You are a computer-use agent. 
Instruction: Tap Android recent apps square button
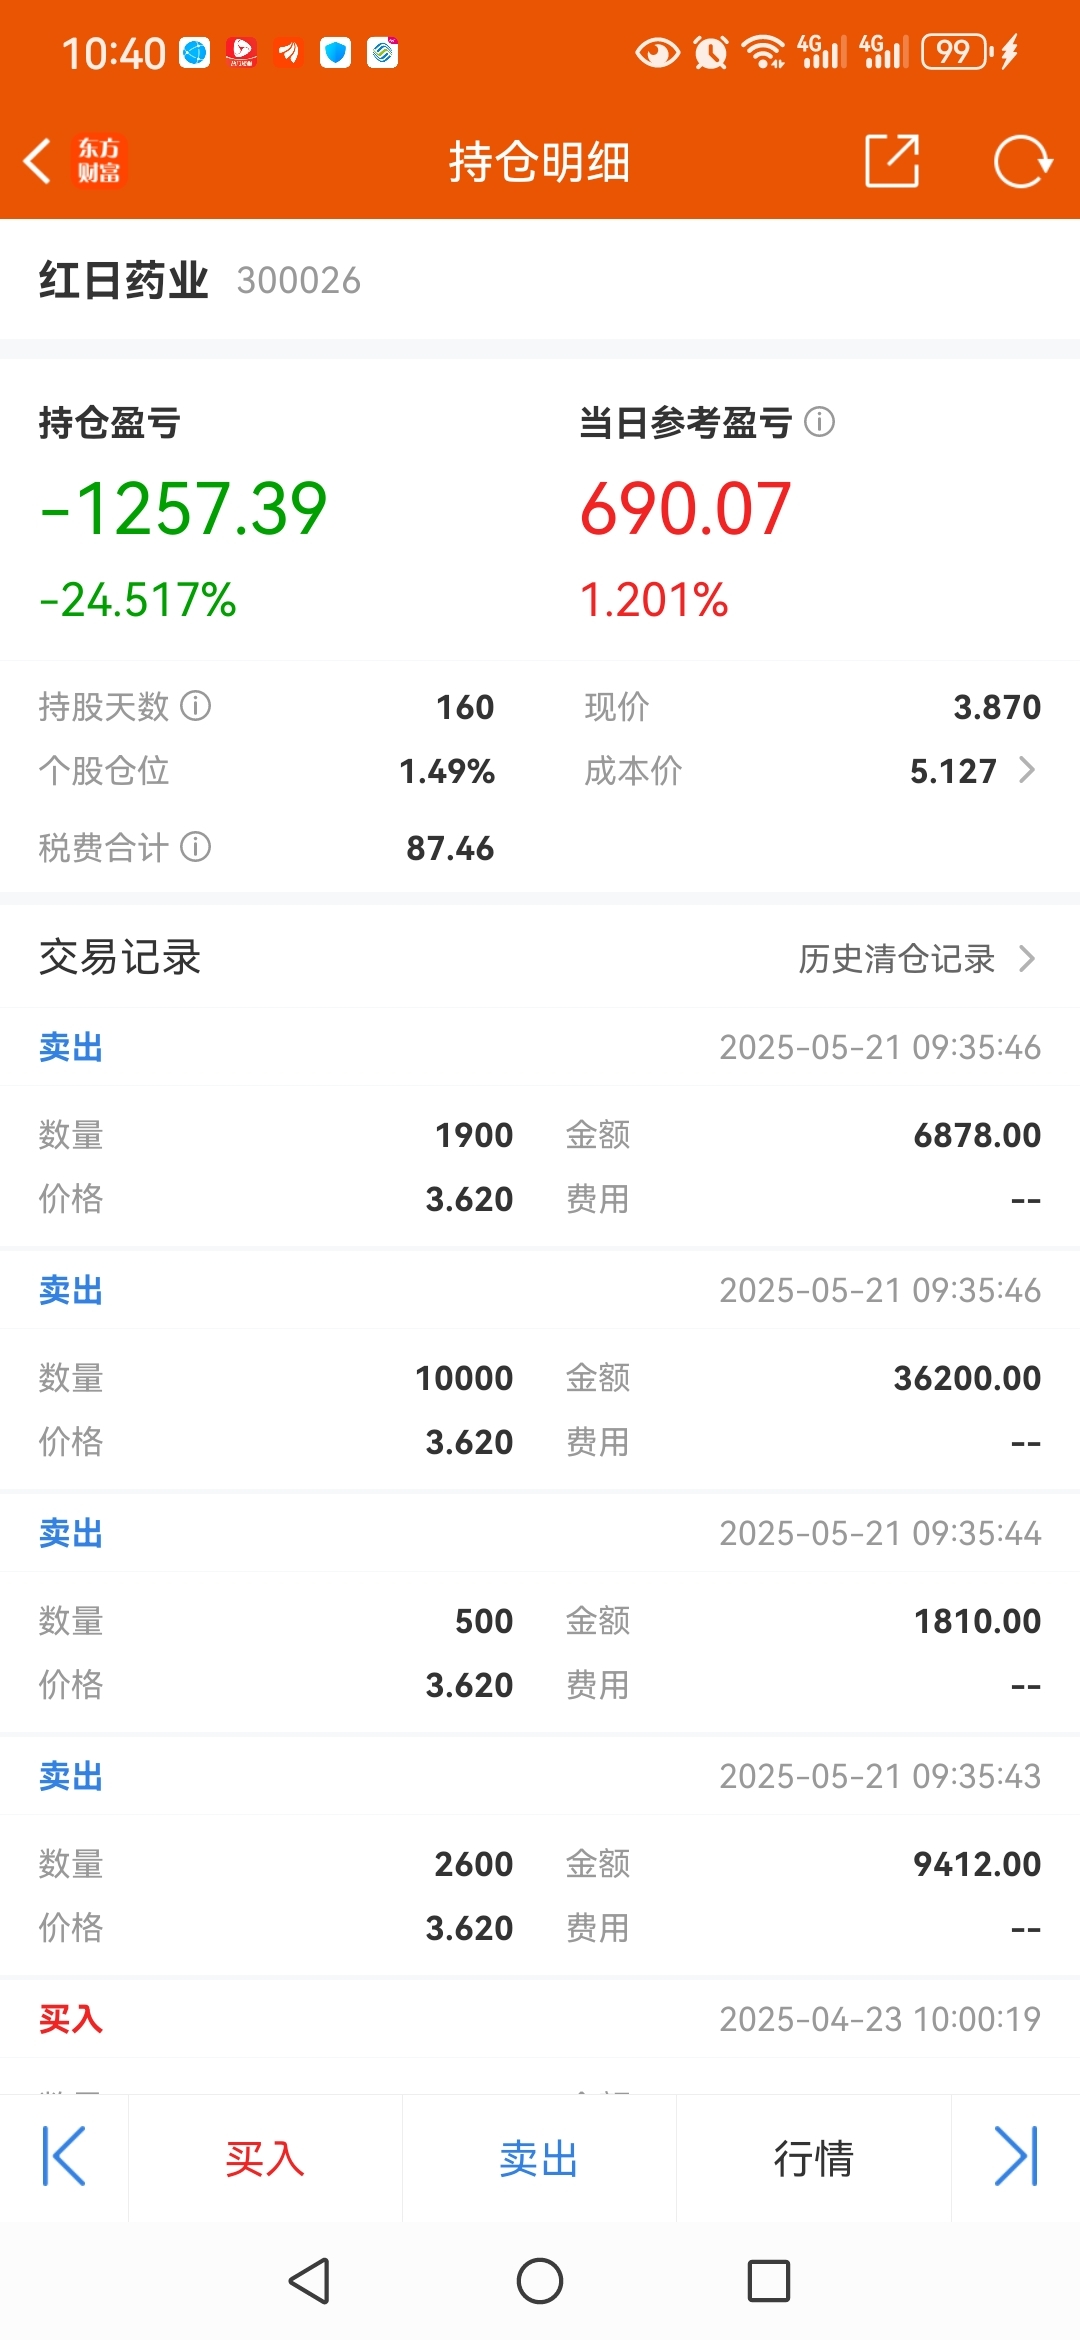click(769, 2281)
